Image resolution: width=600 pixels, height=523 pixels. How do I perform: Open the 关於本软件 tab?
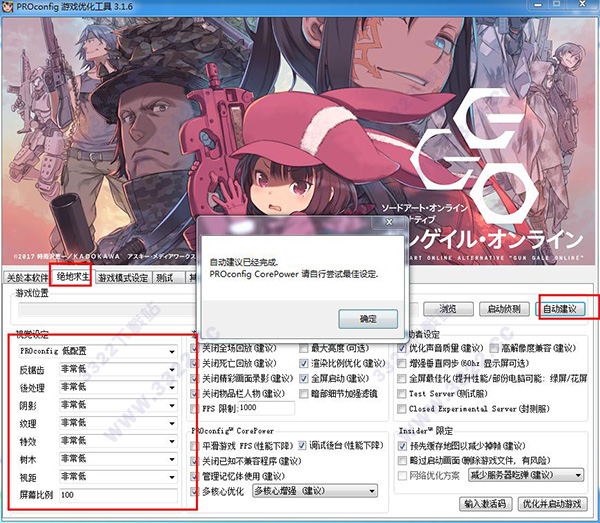click(27, 277)
